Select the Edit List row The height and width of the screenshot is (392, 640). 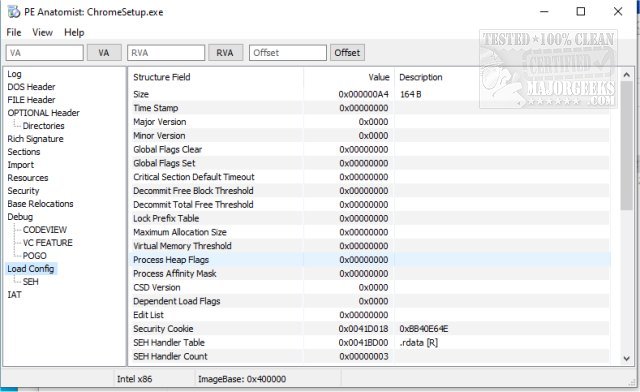point(370,315)
